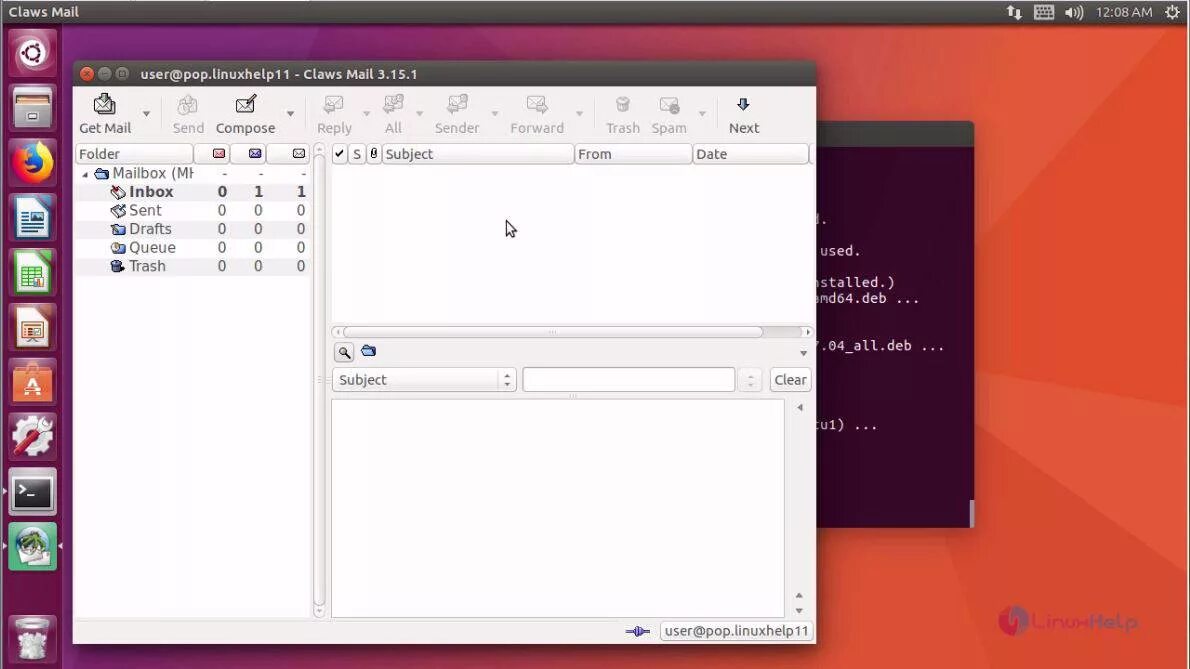1190x669 pixels.
Task: Open Ubuntu Software from dock
Action: click(x=32, y=383)
